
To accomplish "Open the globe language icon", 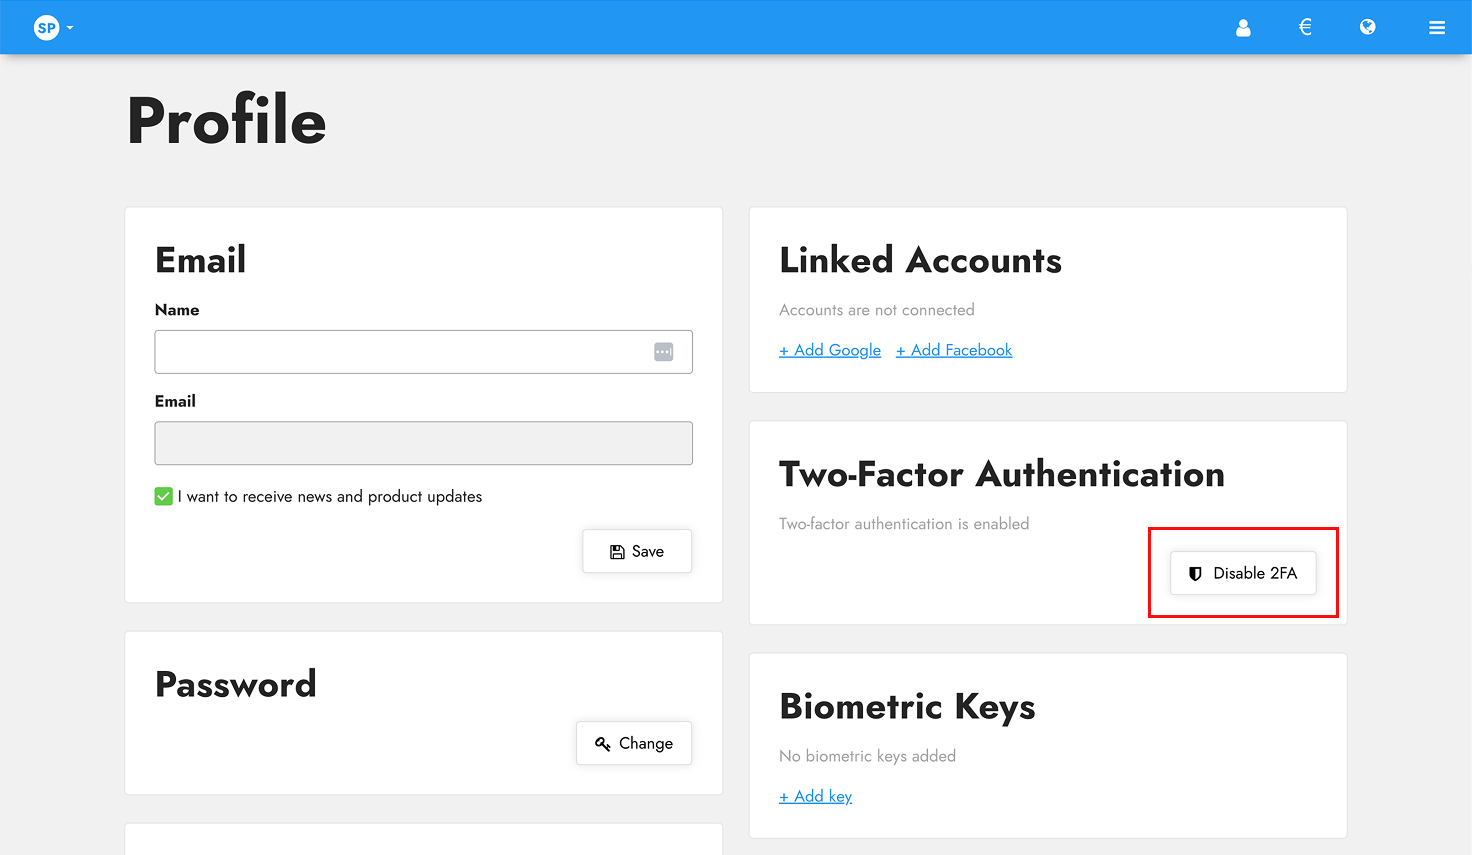I will [x=1367, y=28].
